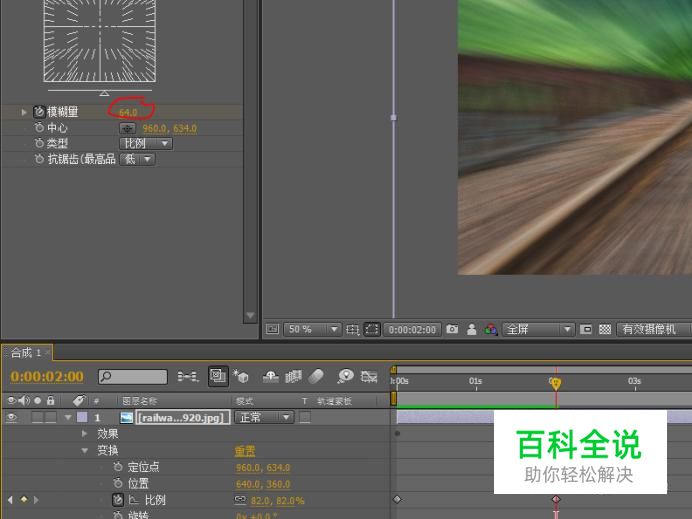Open the antialiasing dropdown set to 低
The image size is (692, 519).
137,159
